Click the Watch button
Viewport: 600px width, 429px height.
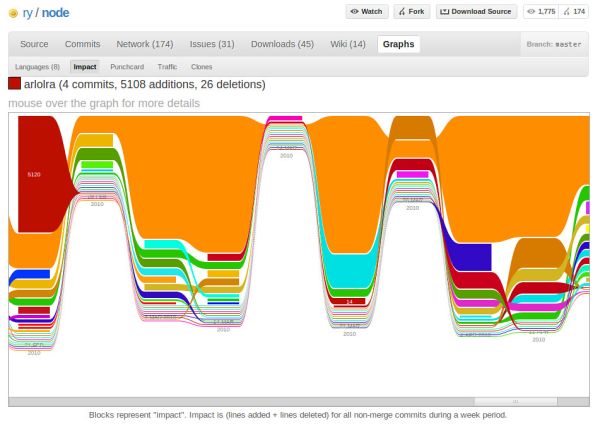tap(367, 11)
